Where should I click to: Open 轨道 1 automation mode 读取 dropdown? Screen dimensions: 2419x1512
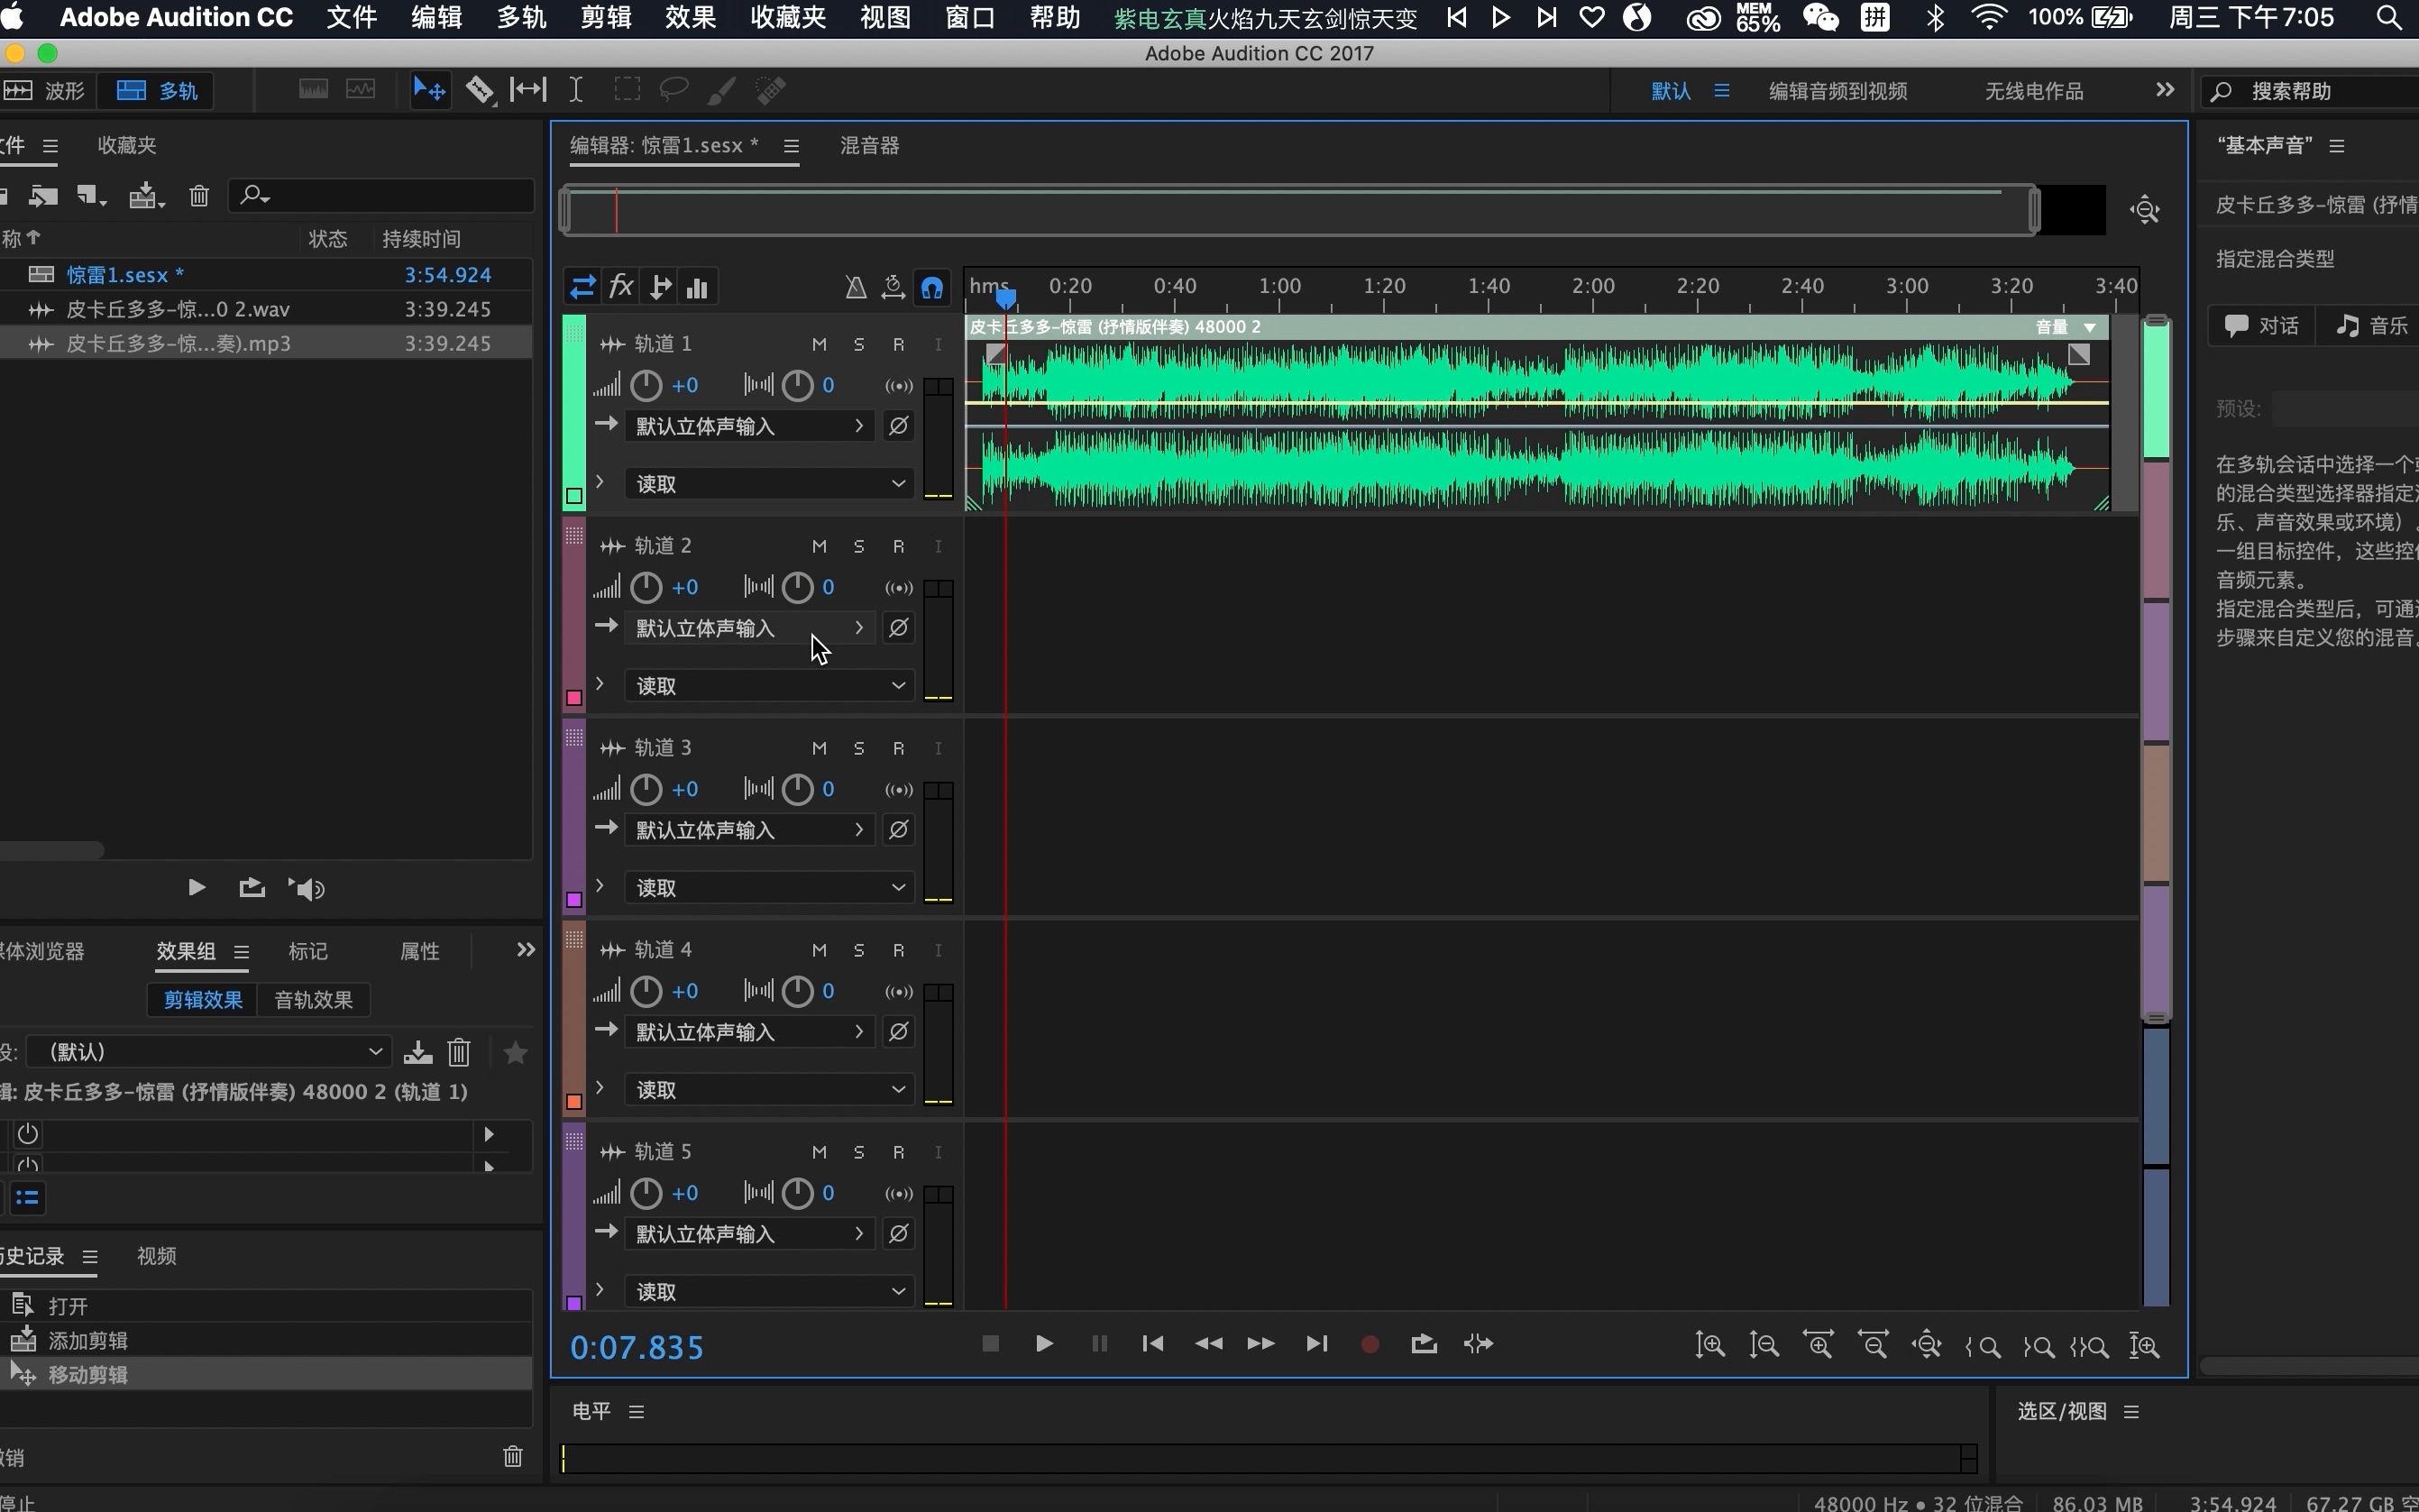pyautogui.click(x=769, y=484)
